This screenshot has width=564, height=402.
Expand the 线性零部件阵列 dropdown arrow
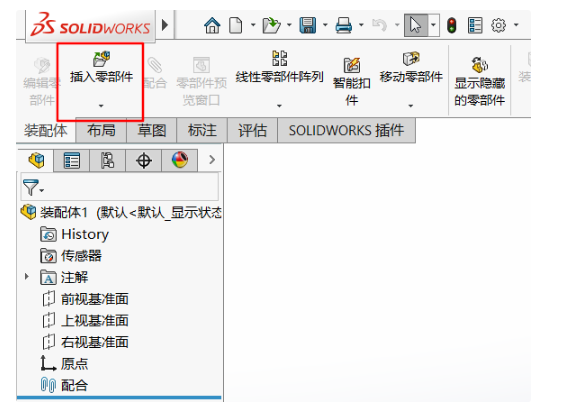pyautogui.click(x=279, y=106)
